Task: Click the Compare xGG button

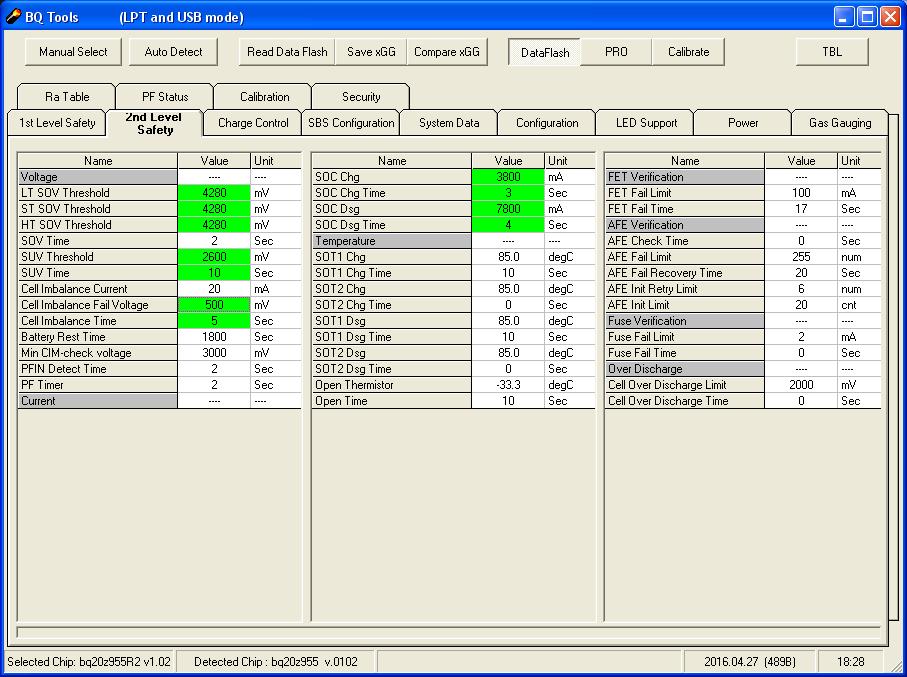Action: [x=447, y=52]
